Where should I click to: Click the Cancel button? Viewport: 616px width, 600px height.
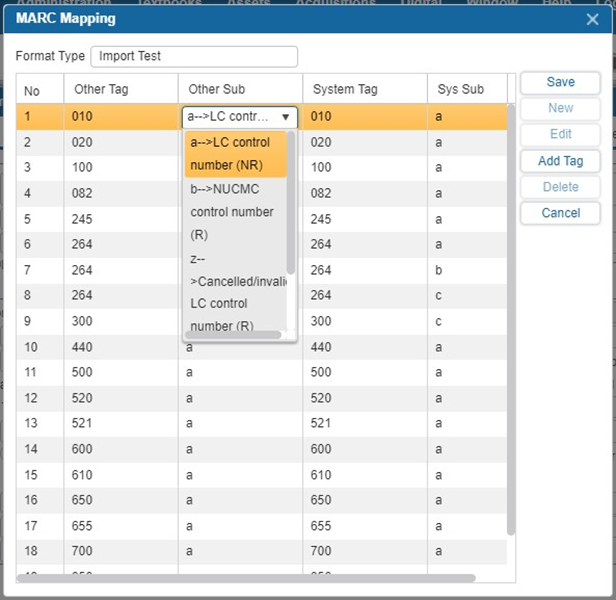tap(560, 213)
